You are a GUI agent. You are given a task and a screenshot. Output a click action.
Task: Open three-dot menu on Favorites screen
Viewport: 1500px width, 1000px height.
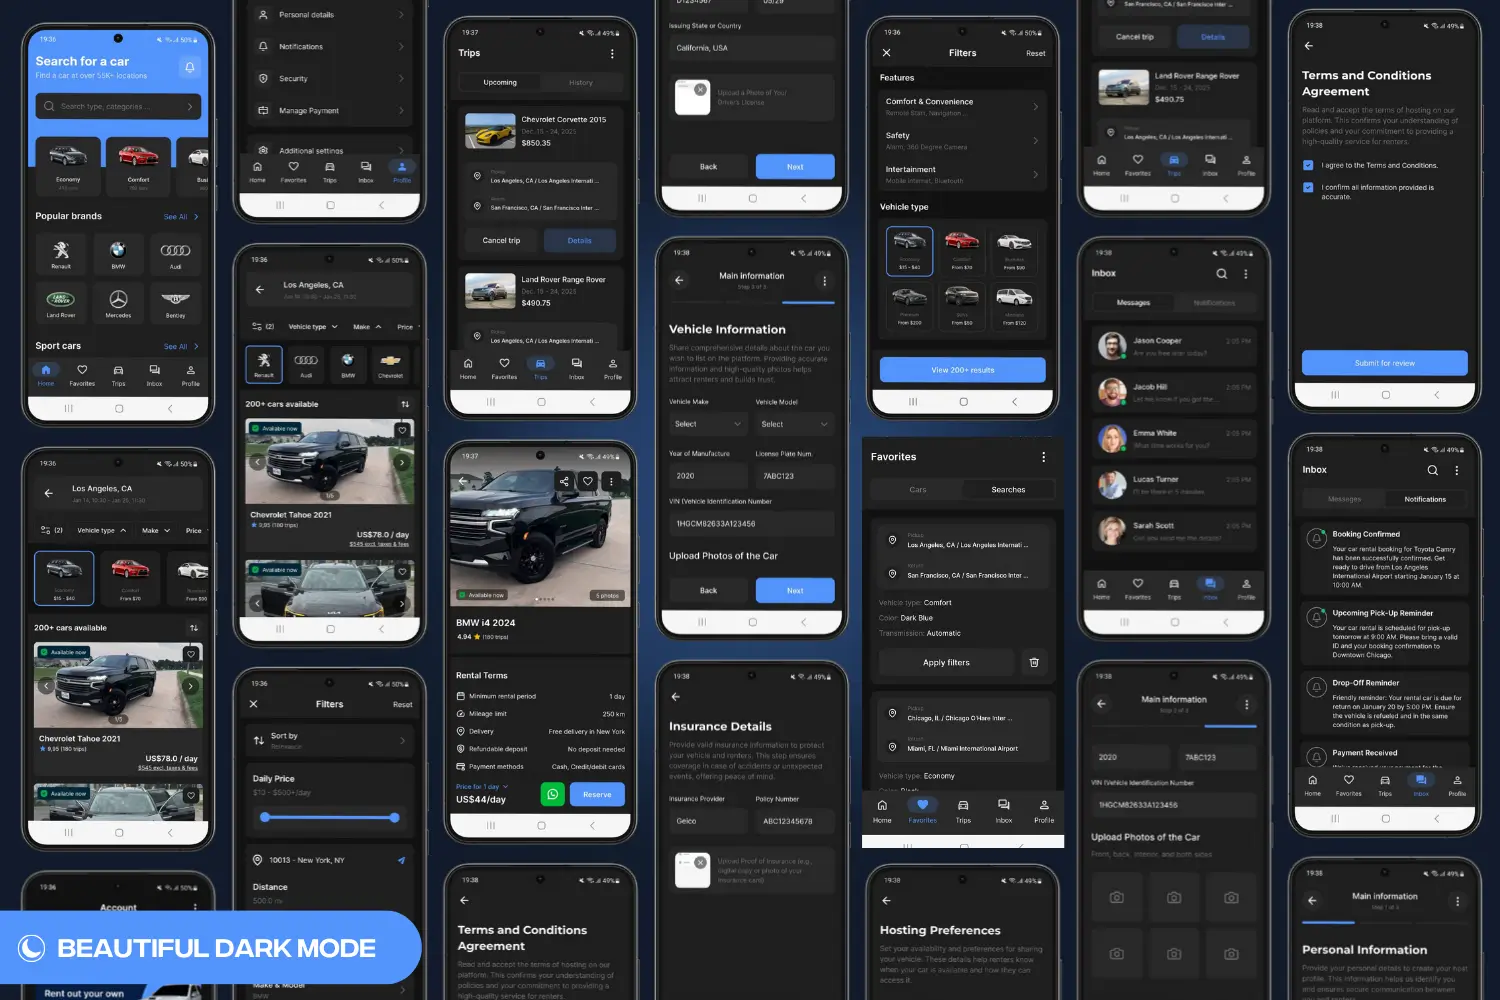1043,457
